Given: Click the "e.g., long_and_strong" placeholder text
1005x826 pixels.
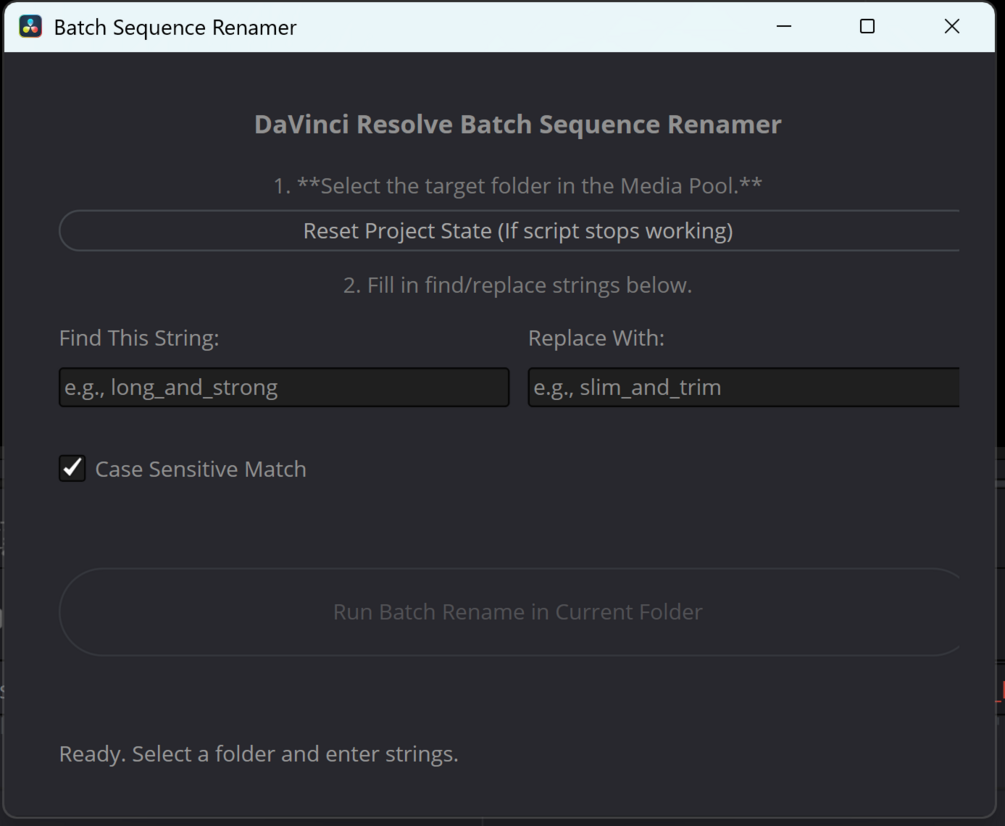Looking at the screenshot, I should (x=171, y=387).
